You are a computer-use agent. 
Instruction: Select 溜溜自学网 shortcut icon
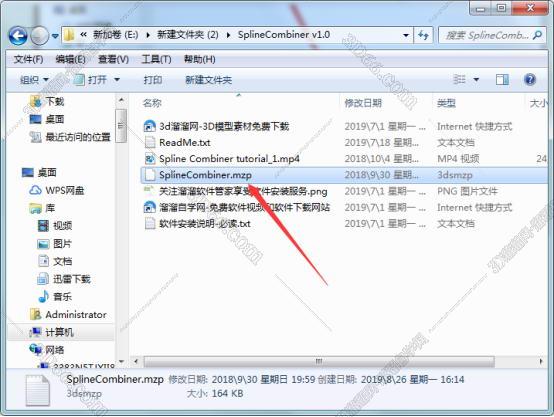point(150,207)
